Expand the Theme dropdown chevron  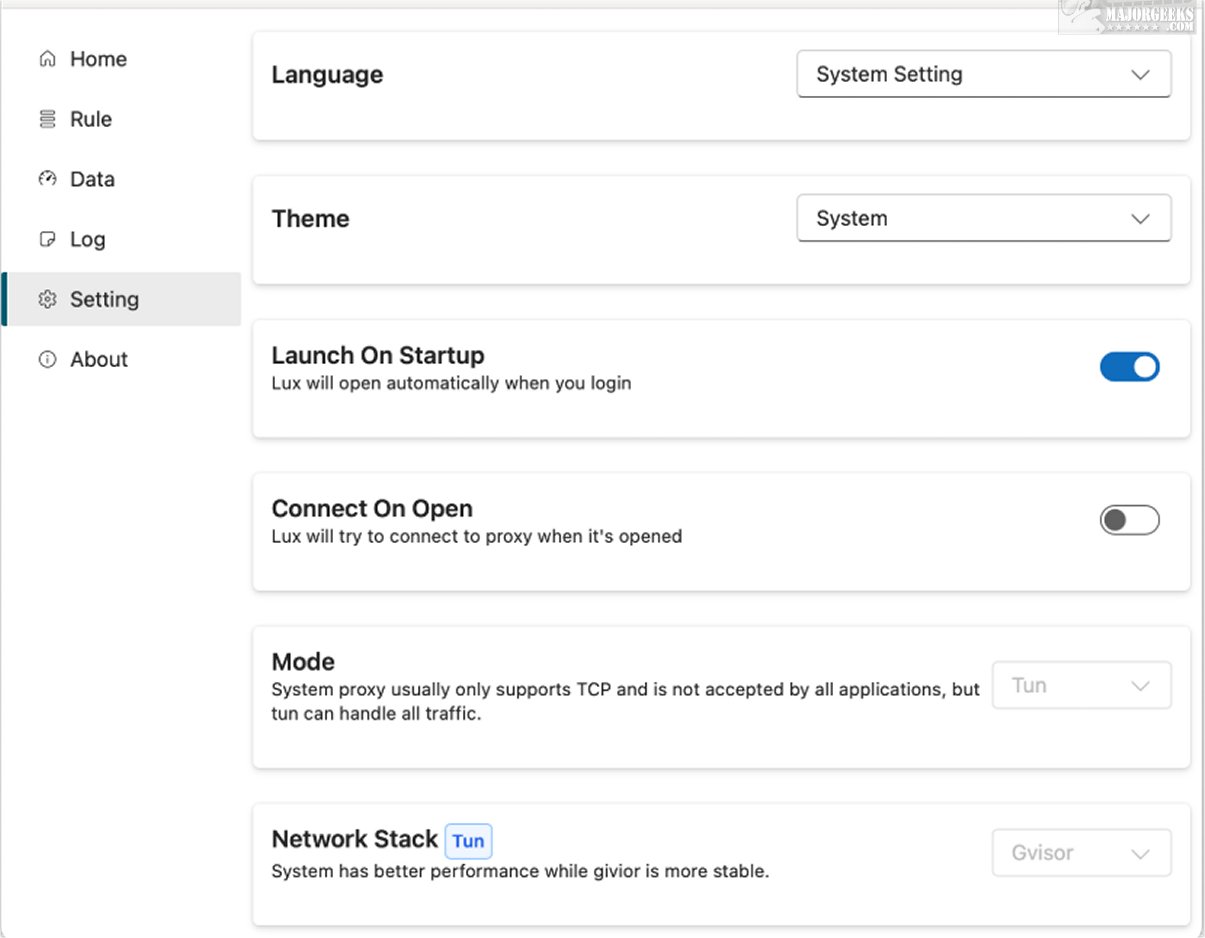click(1140, 219)
